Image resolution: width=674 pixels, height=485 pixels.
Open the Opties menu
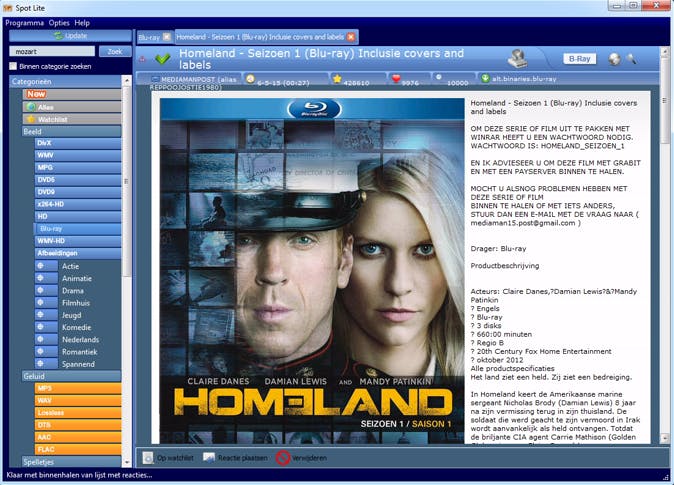pyautogui.click(x=59, y=23)
